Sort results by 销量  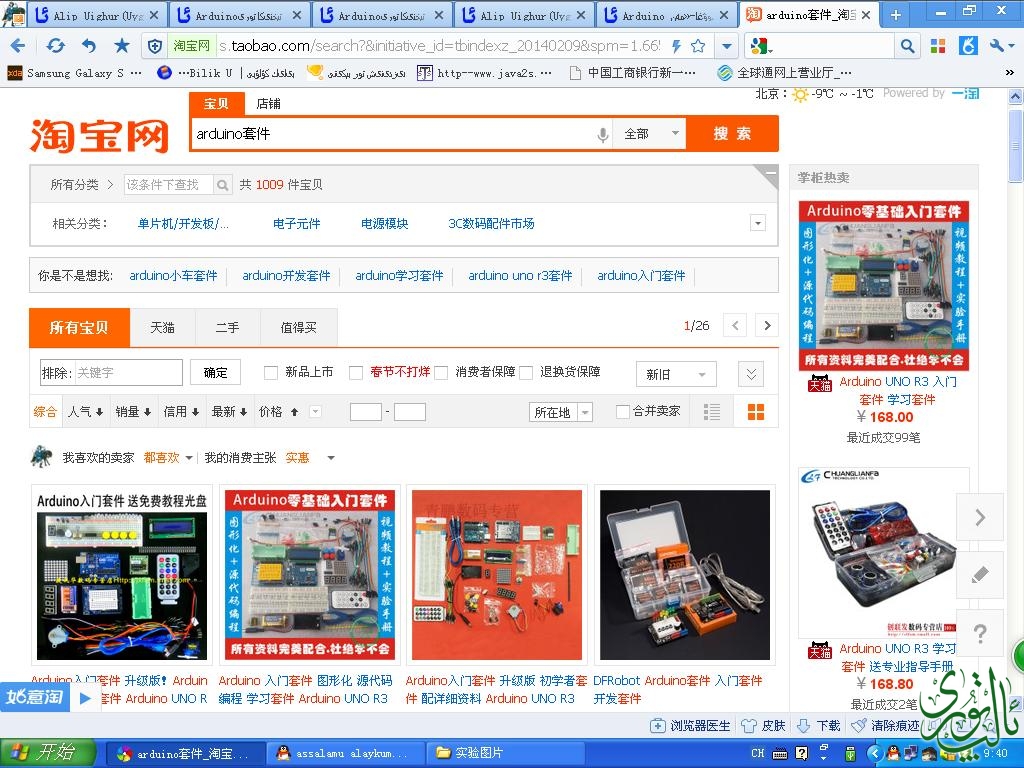coord(133,411)
